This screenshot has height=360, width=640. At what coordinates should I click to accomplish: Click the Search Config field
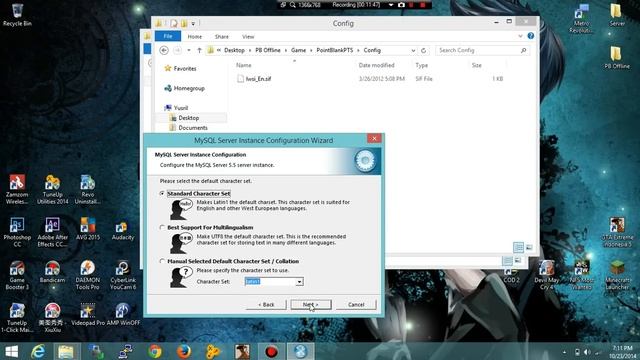(x=482, y=50)
